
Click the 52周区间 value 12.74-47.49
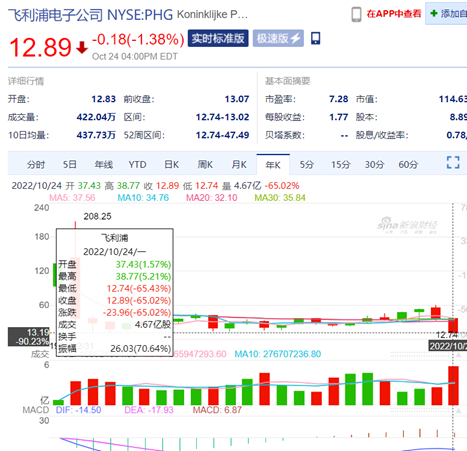(x=222, y=135)
